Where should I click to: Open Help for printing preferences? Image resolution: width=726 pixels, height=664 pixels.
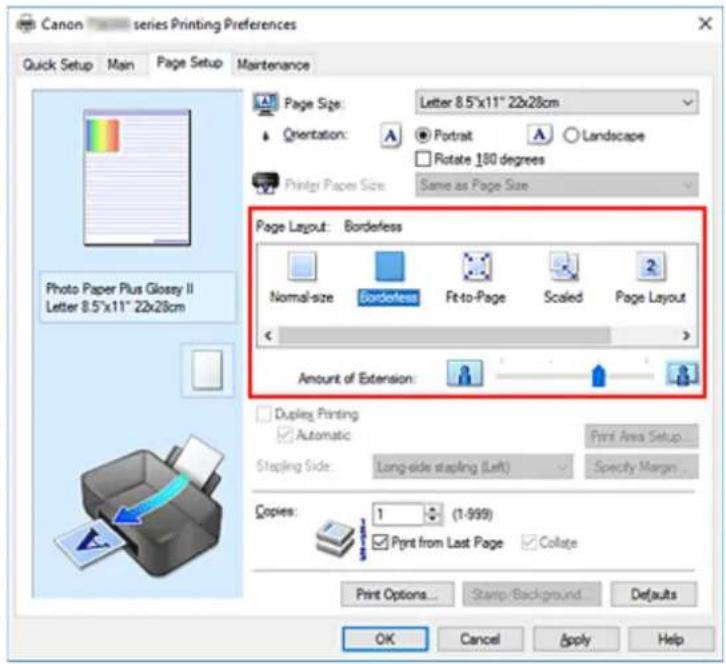coord(671,639)
